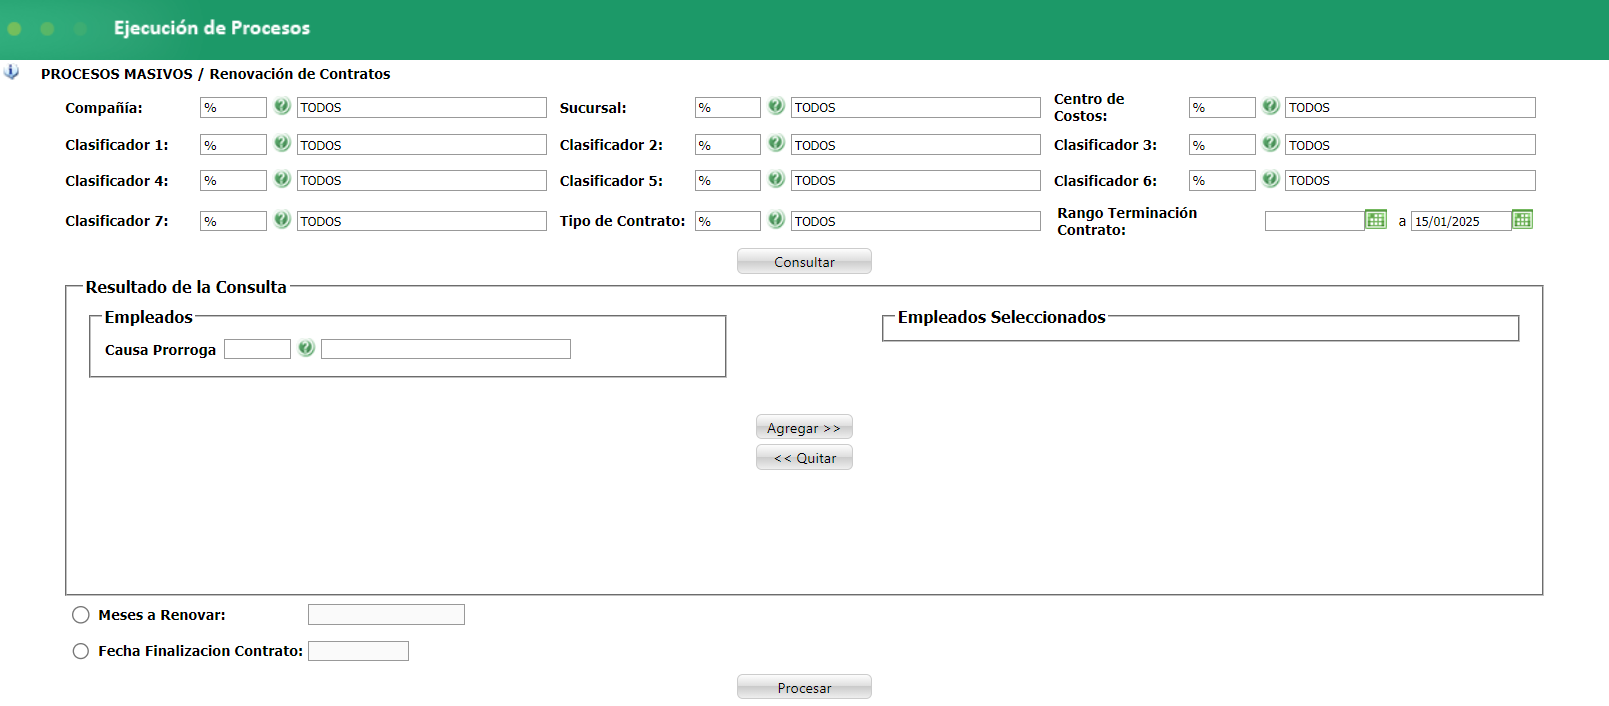This screenshot has width=1609, height=706.
Task: Focus the Sucursal code field
Action: tap(728, 107)
